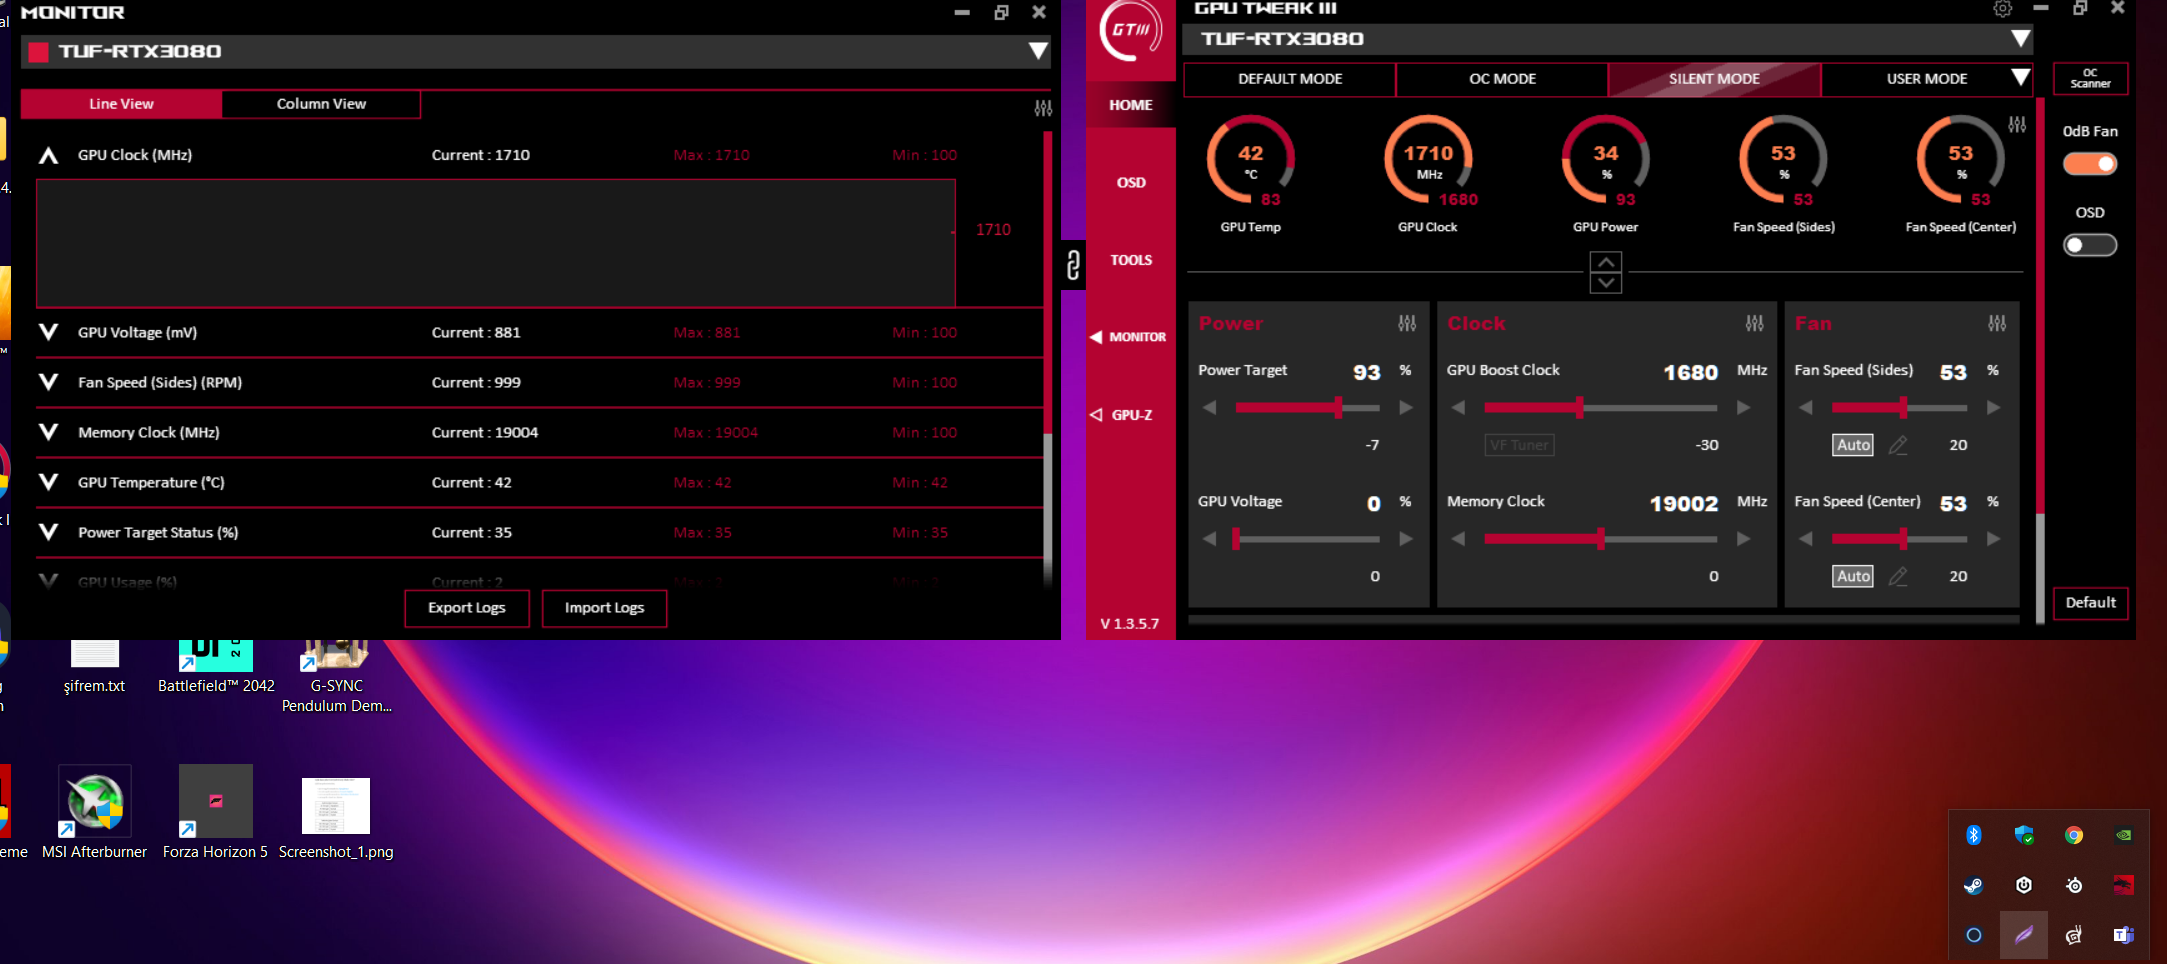Go to Home in sidebar
The image size is (2167, 964).
[1131, 105]
